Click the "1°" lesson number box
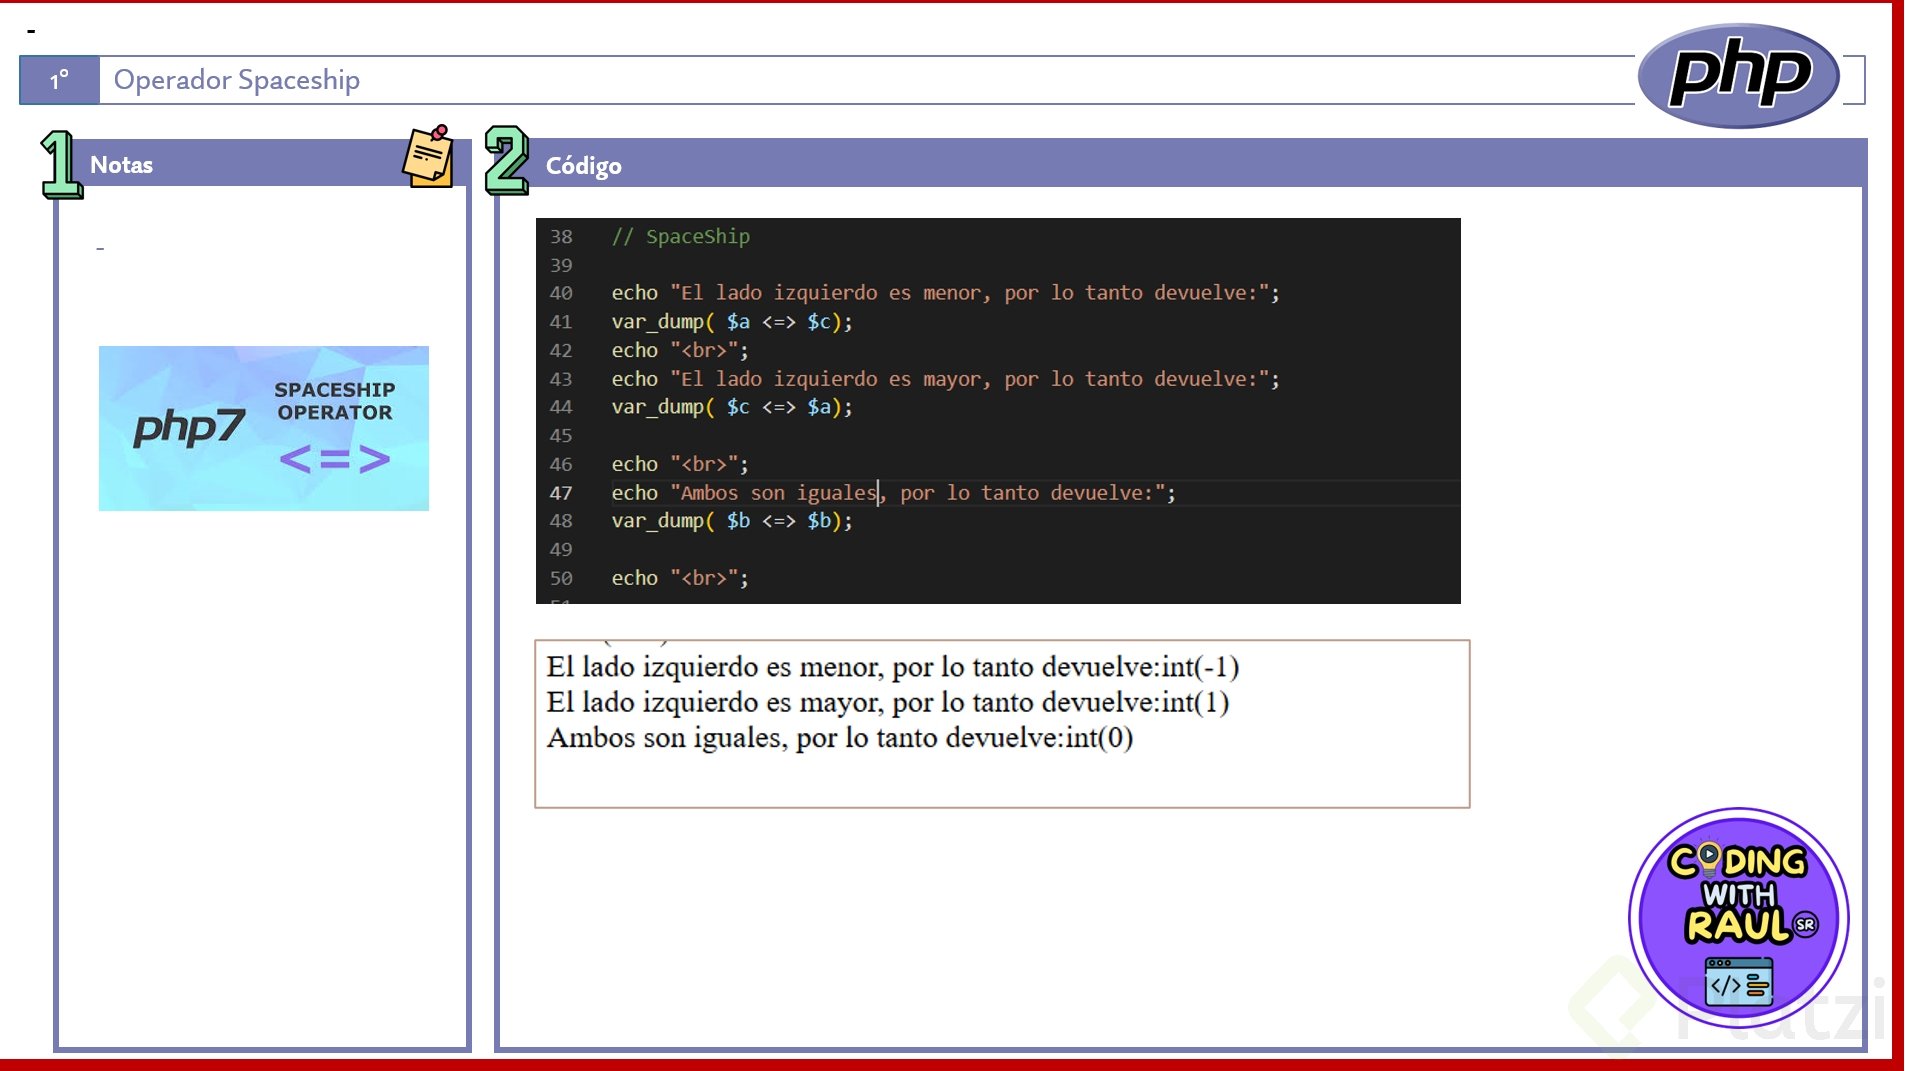This screenshot has height=1071, width=1905. [60, 80]
